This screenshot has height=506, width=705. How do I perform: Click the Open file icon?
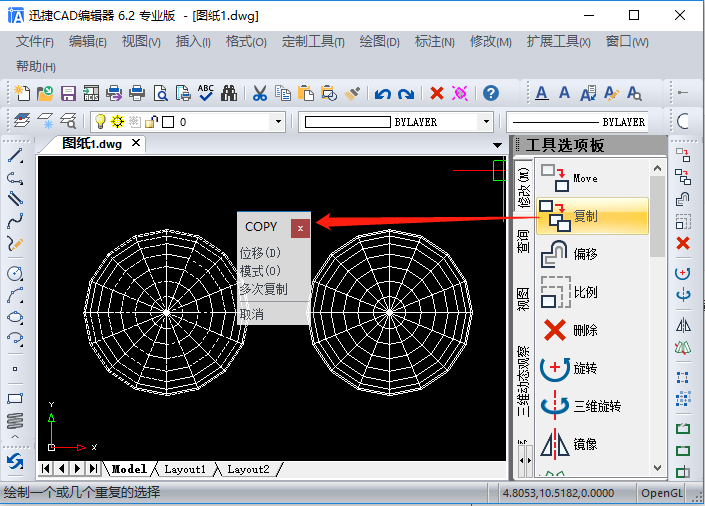point(45,93)
